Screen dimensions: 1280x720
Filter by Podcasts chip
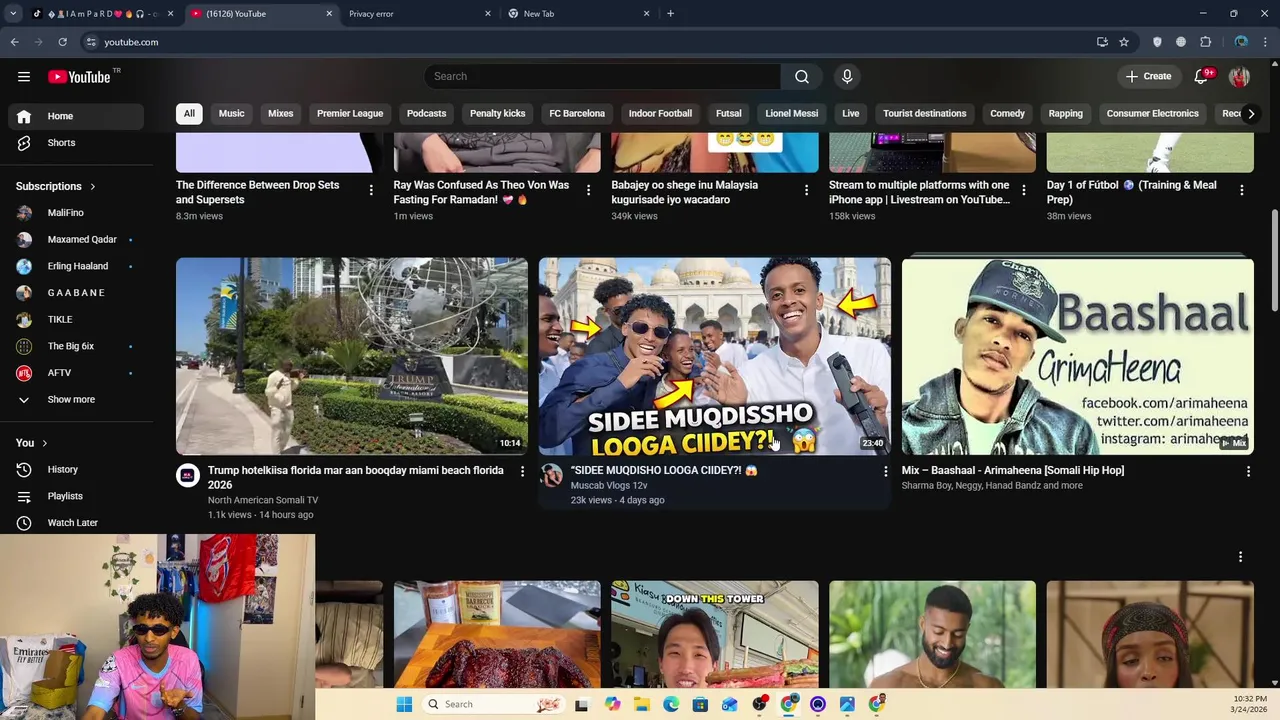(x=426, y=113)
